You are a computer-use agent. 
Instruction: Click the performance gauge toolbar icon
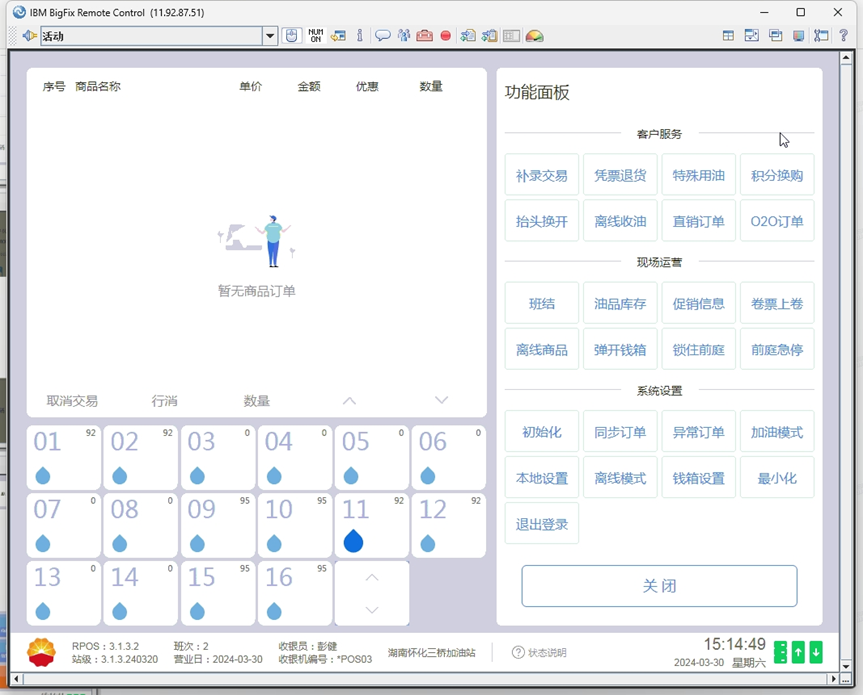click(535, 36)
